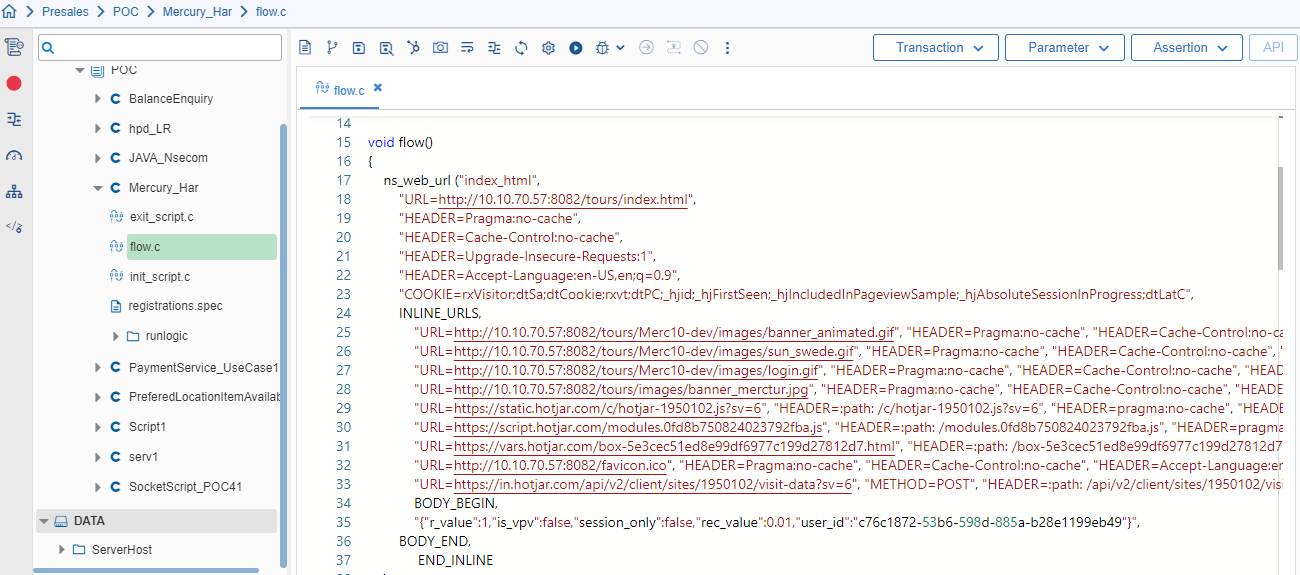This screenshot has height=575, width=1300.
Task: Expand the runlogic folder
Action: (117, 336)
